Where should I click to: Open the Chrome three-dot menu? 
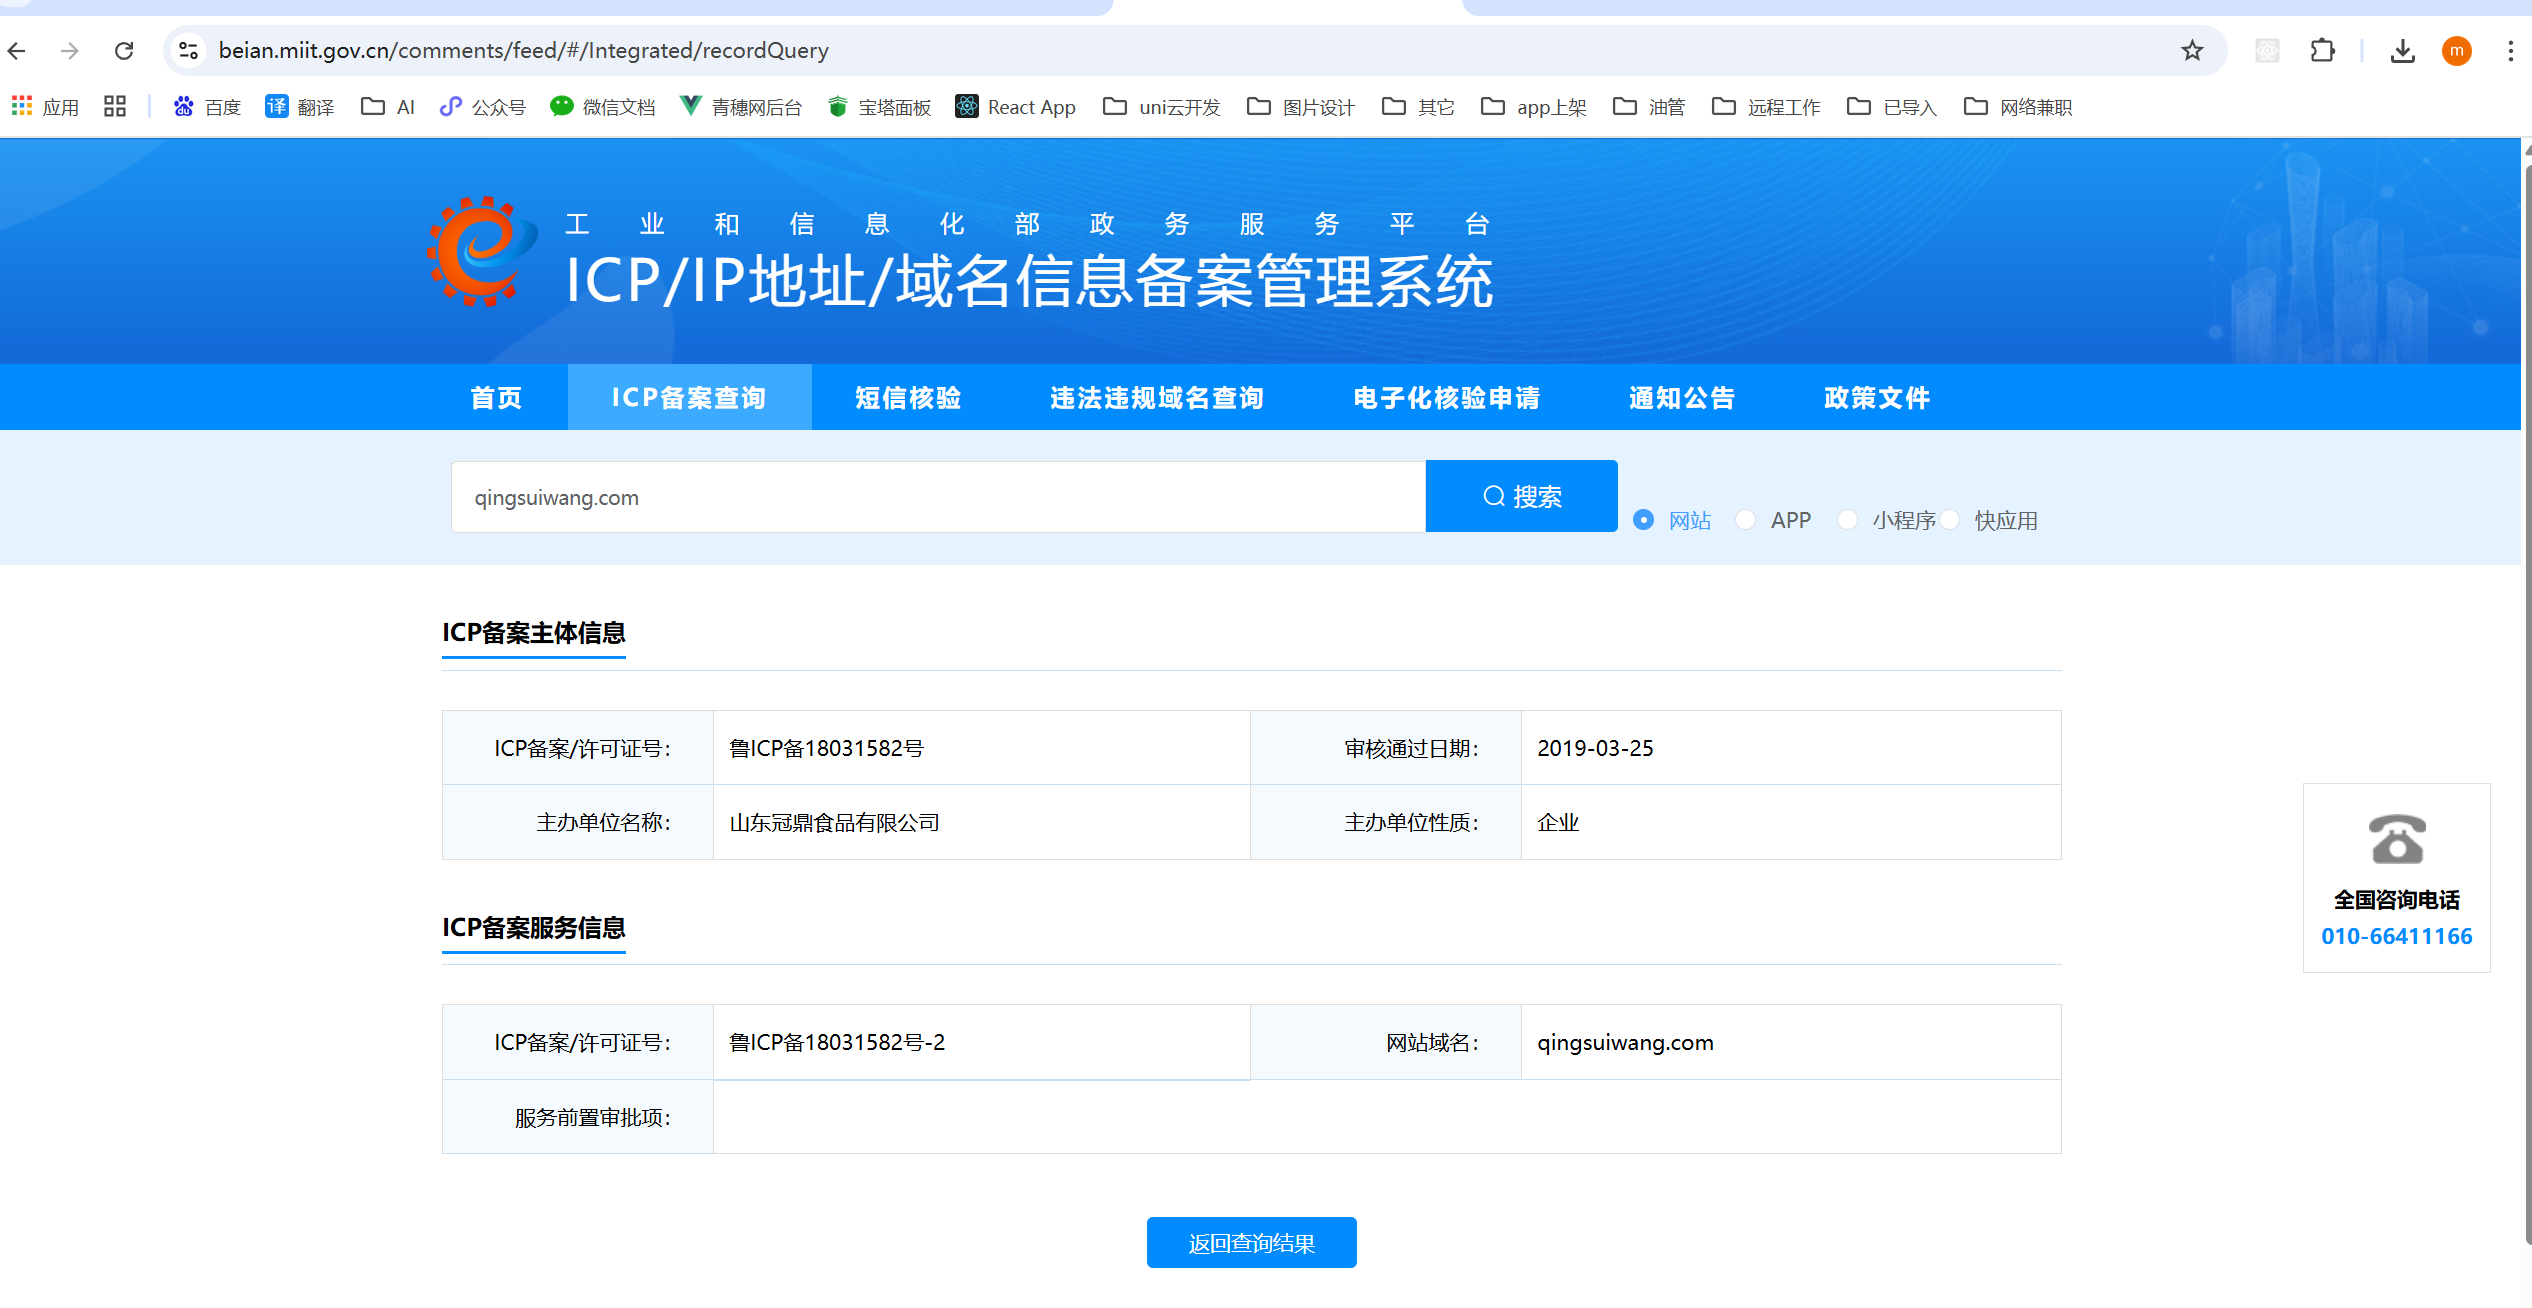(x=2511, y=50)
